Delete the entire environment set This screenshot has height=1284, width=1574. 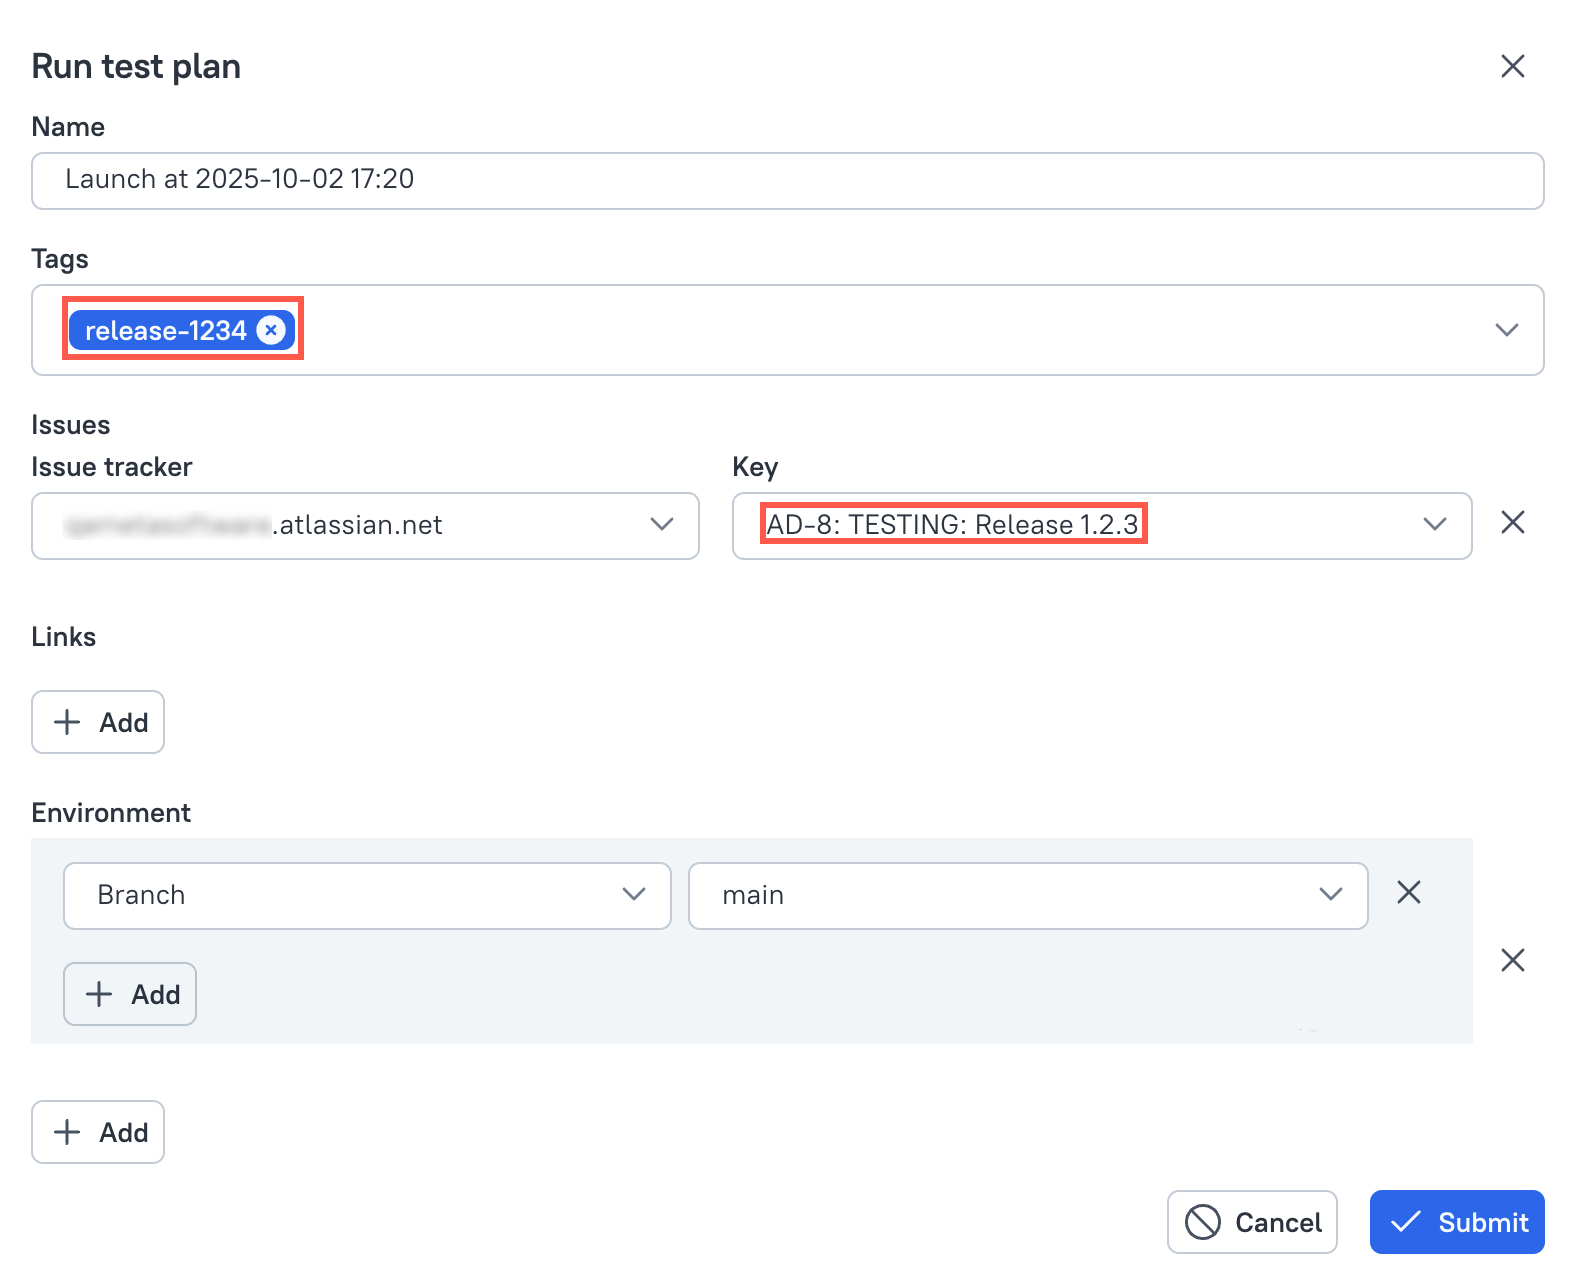(1512, 960)
